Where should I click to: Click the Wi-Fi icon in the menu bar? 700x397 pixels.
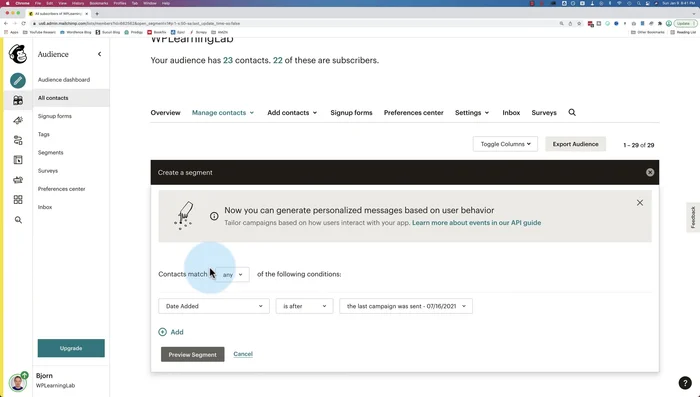[619, 3]
